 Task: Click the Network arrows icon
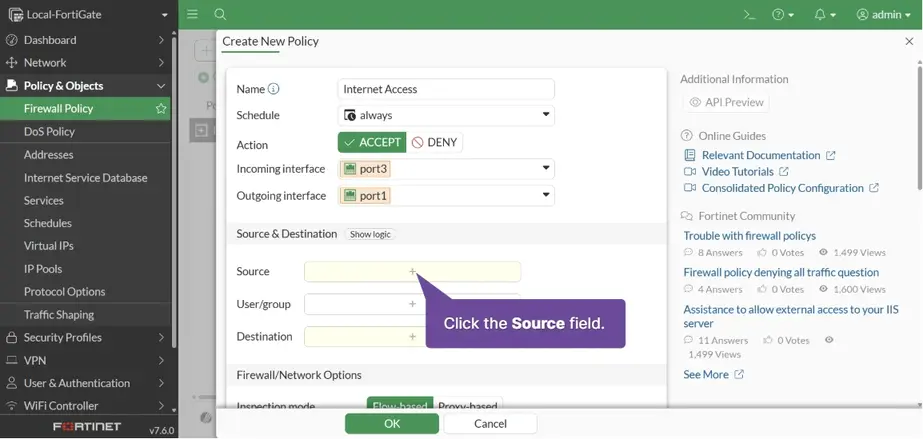(x=11, y=63)
